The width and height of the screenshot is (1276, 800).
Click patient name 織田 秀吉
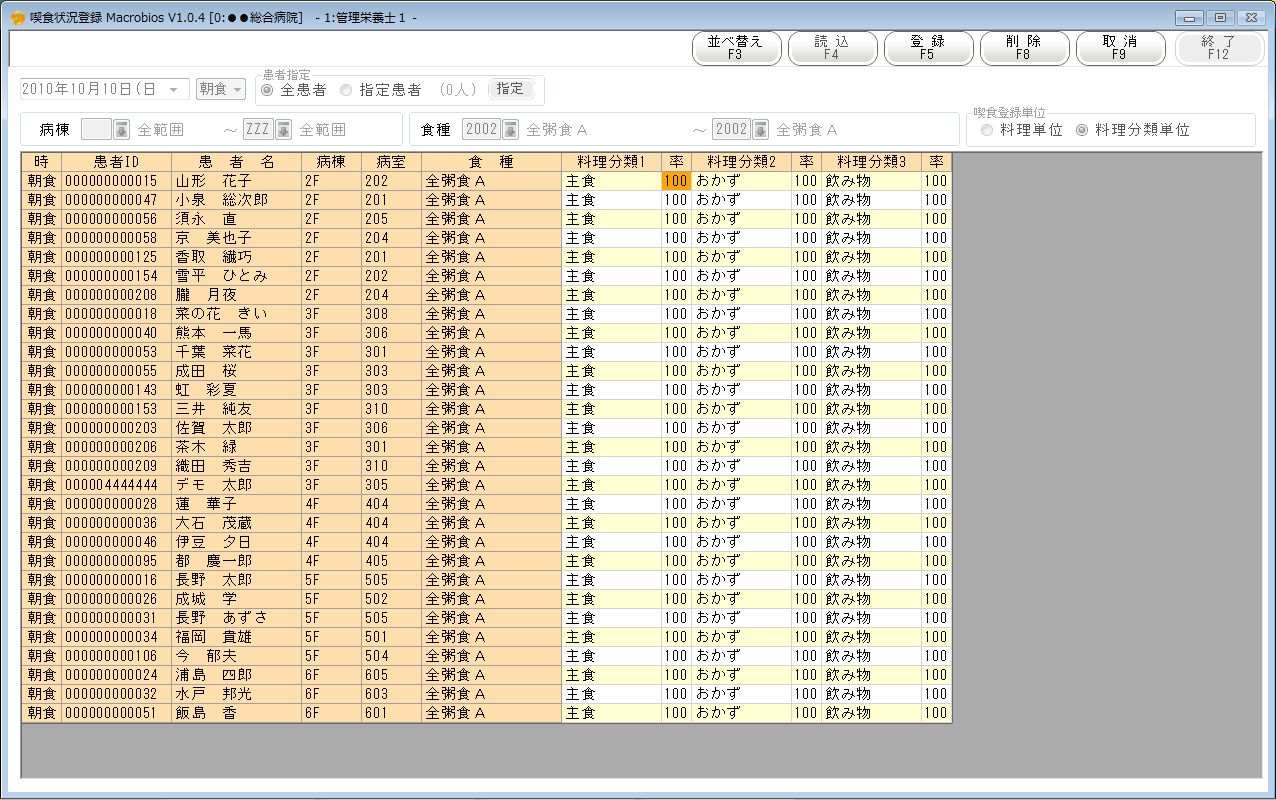pos(236,466)
